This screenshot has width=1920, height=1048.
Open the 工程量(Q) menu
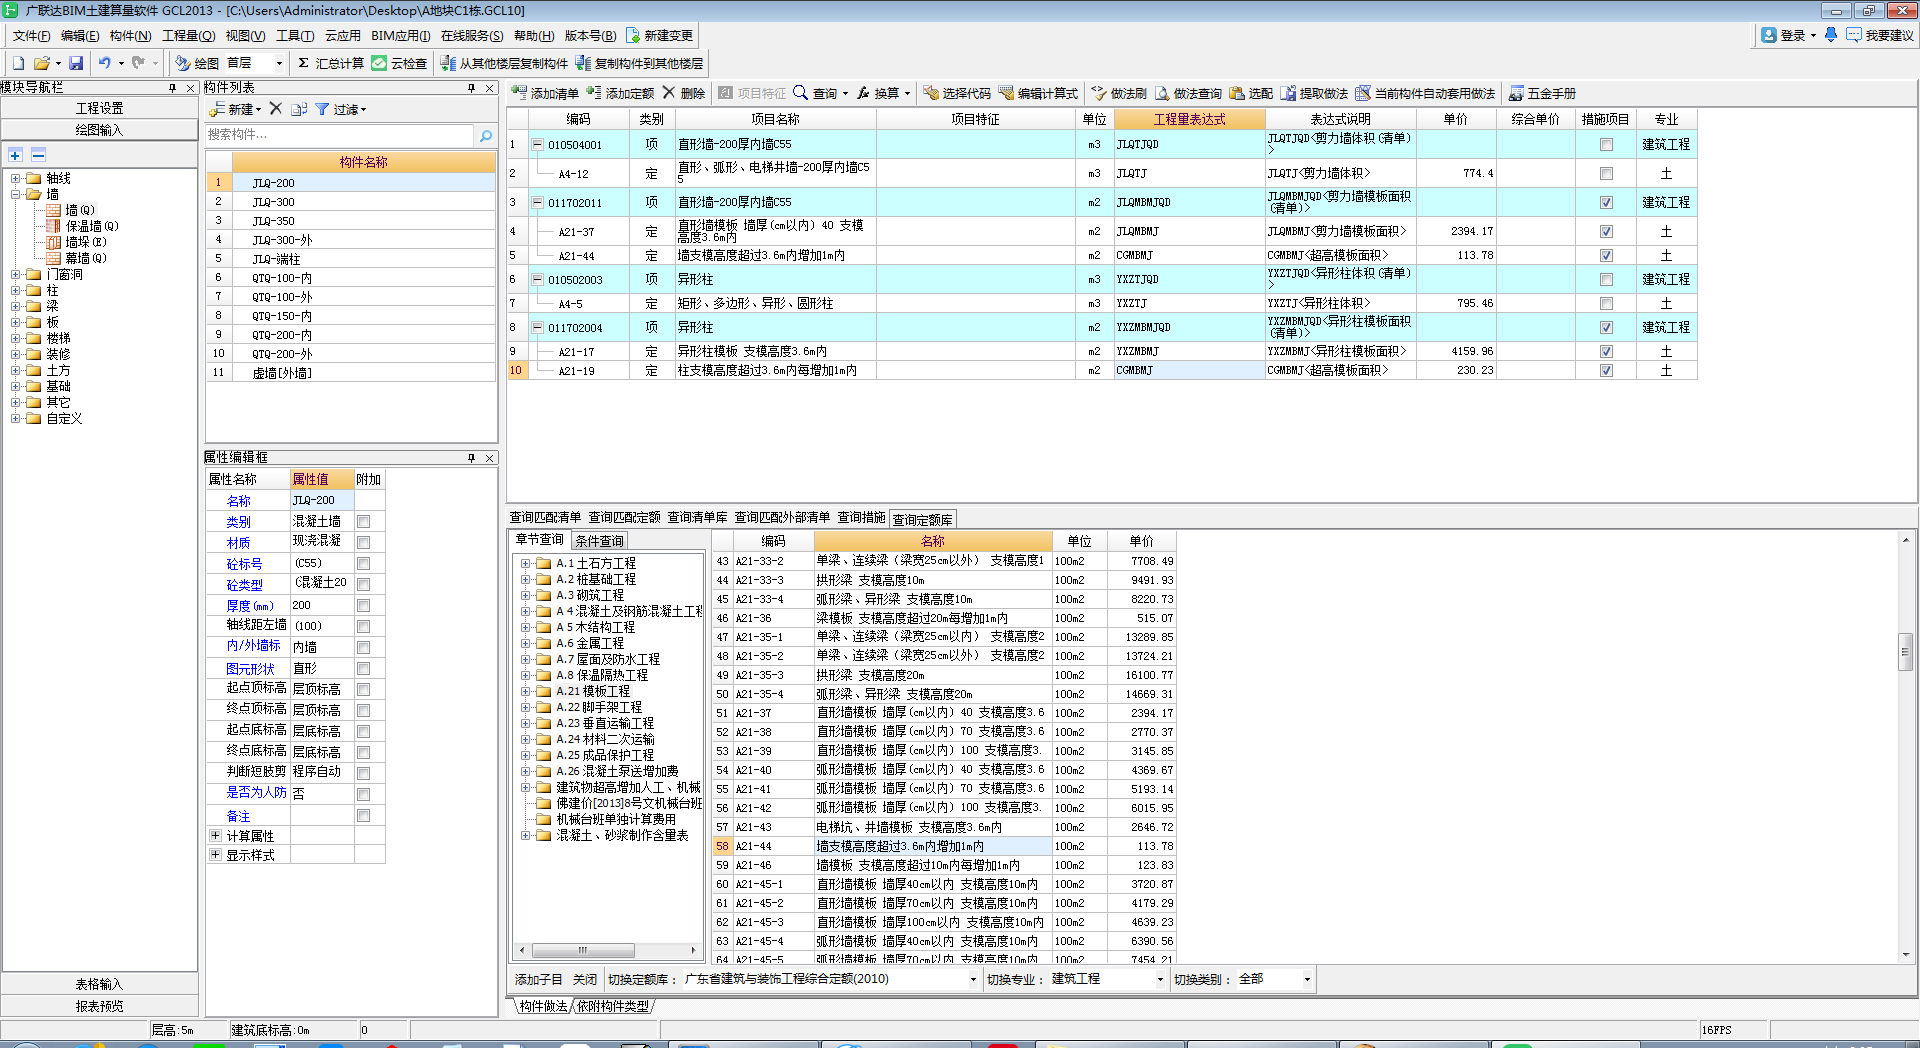coord(188,36)
